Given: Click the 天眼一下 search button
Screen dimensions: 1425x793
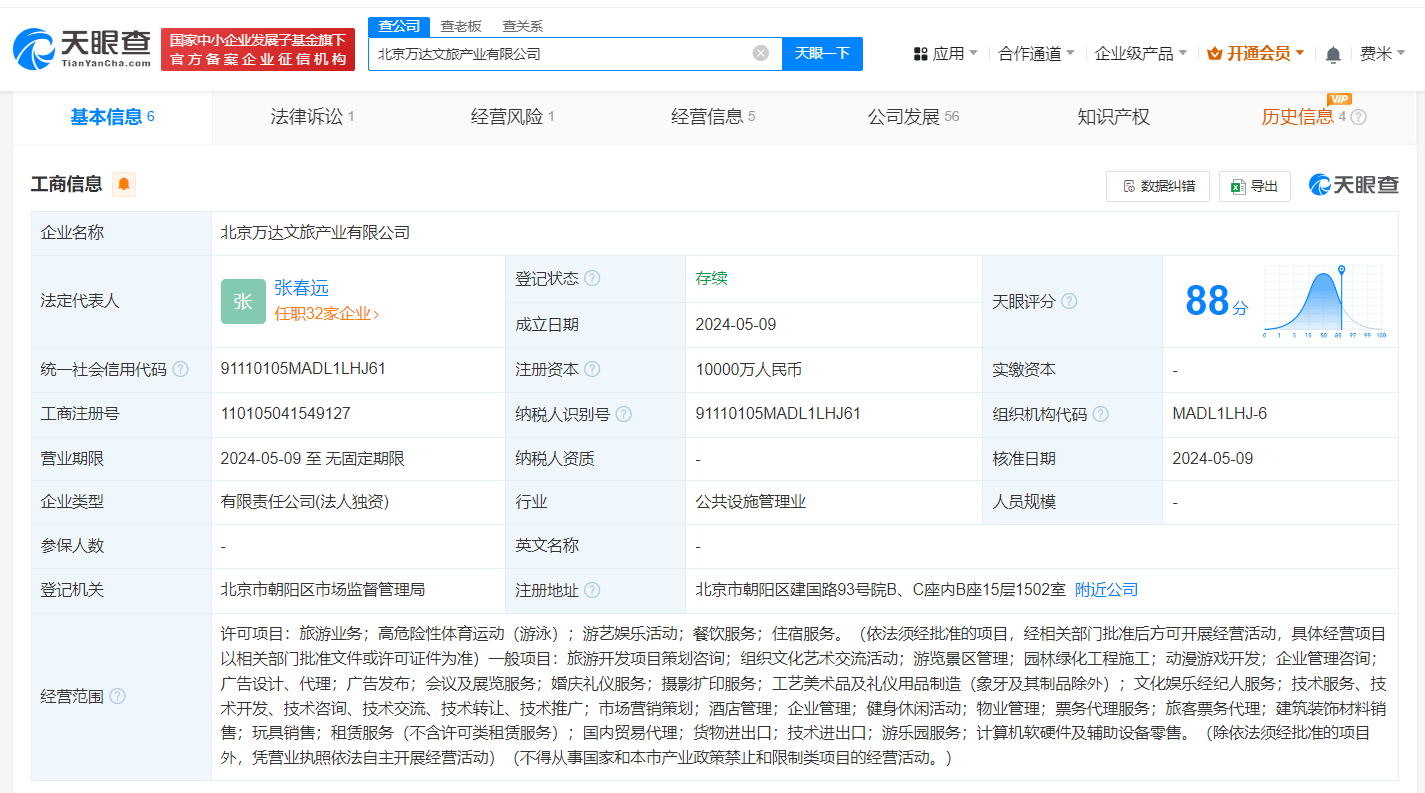Looking at the screenshot, I should tap(822, 53).
